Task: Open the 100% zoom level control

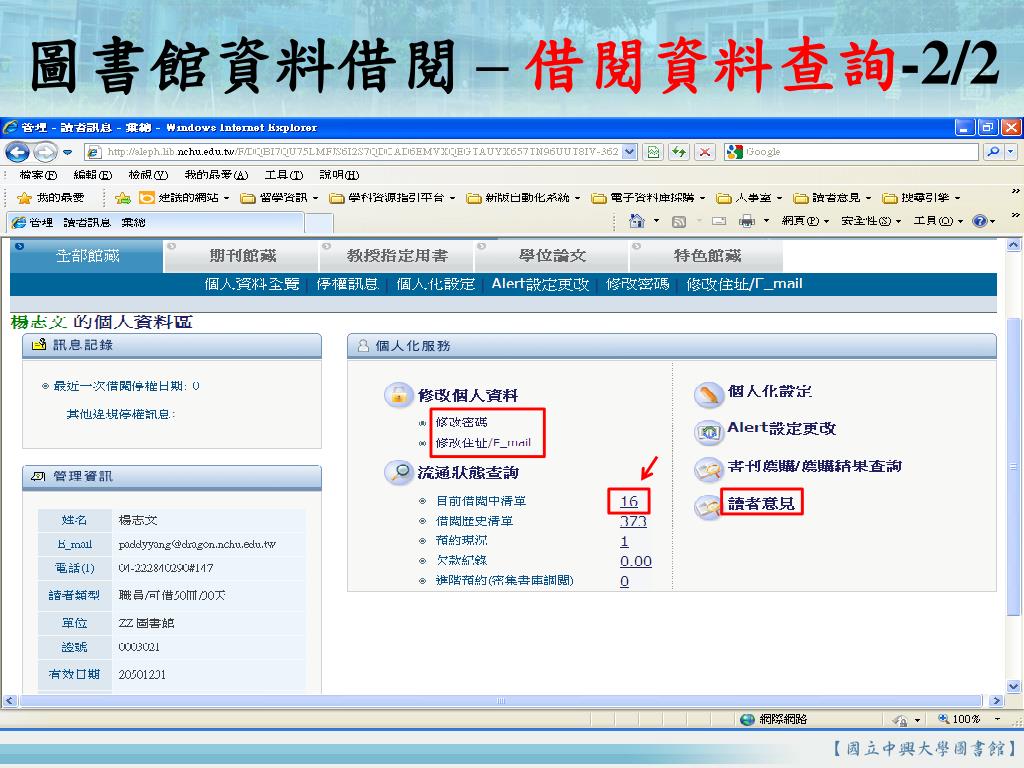Action: (x=968, y=719)
